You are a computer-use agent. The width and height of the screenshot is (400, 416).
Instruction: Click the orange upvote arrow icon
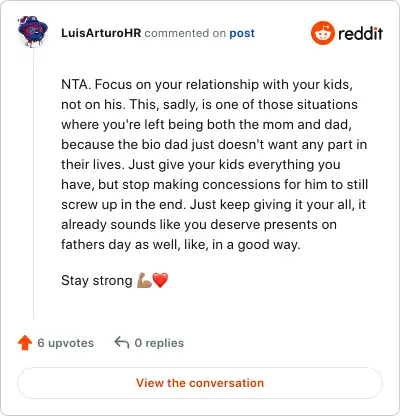25,343
